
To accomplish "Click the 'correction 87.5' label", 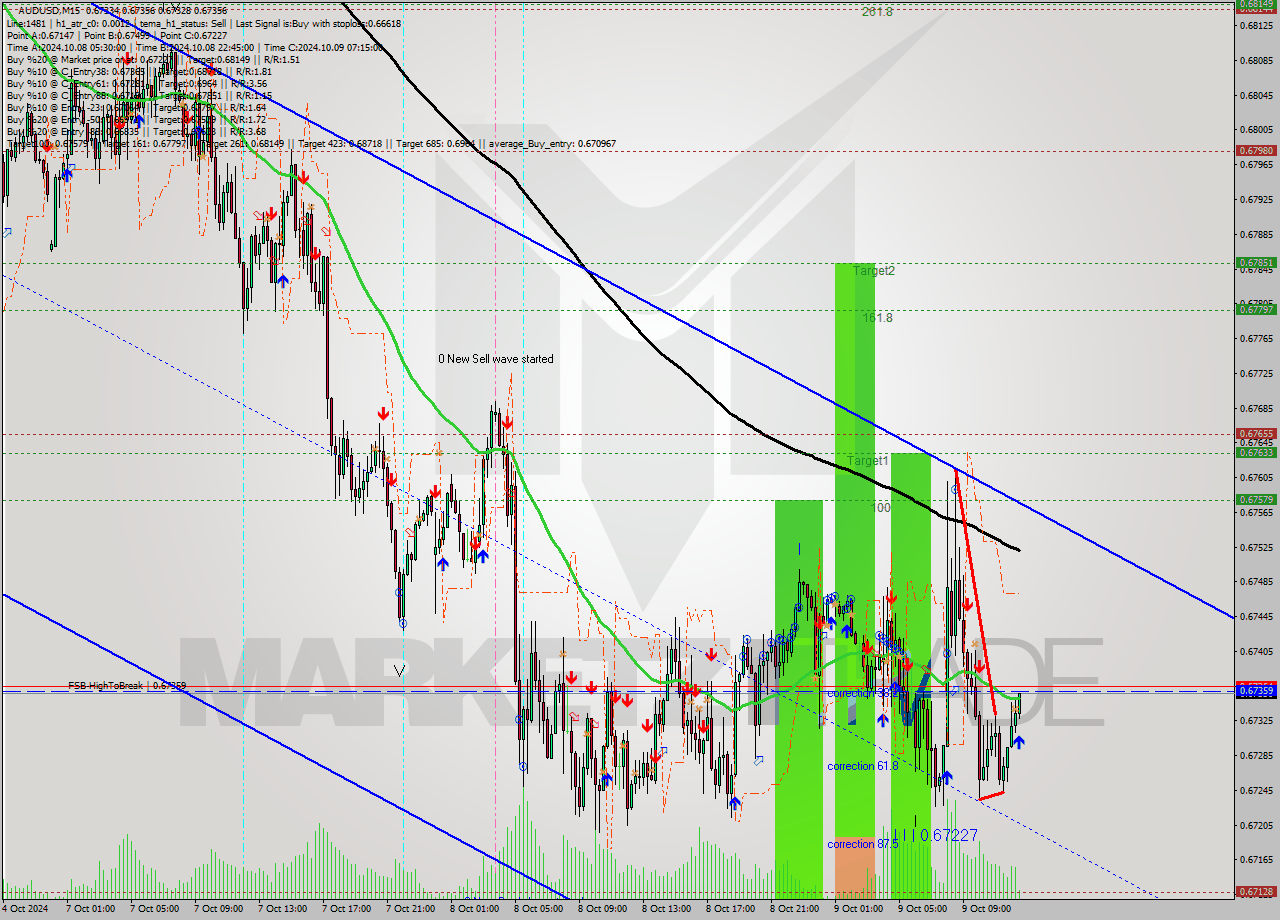I will (862, 844).
